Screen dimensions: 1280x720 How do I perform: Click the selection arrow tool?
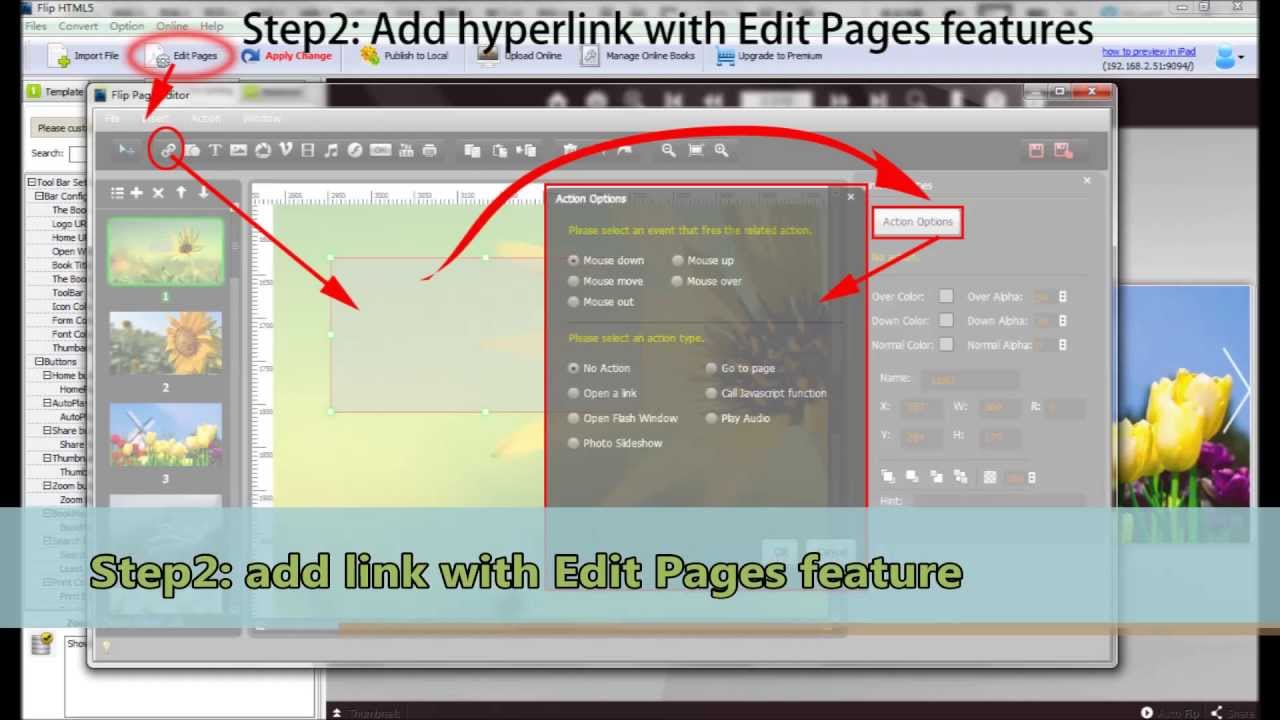click(x=126, y=150)
